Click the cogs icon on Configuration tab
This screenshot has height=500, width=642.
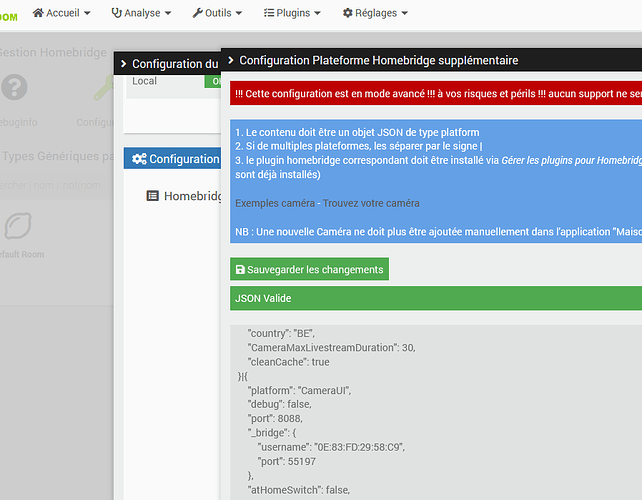[139, 159]
